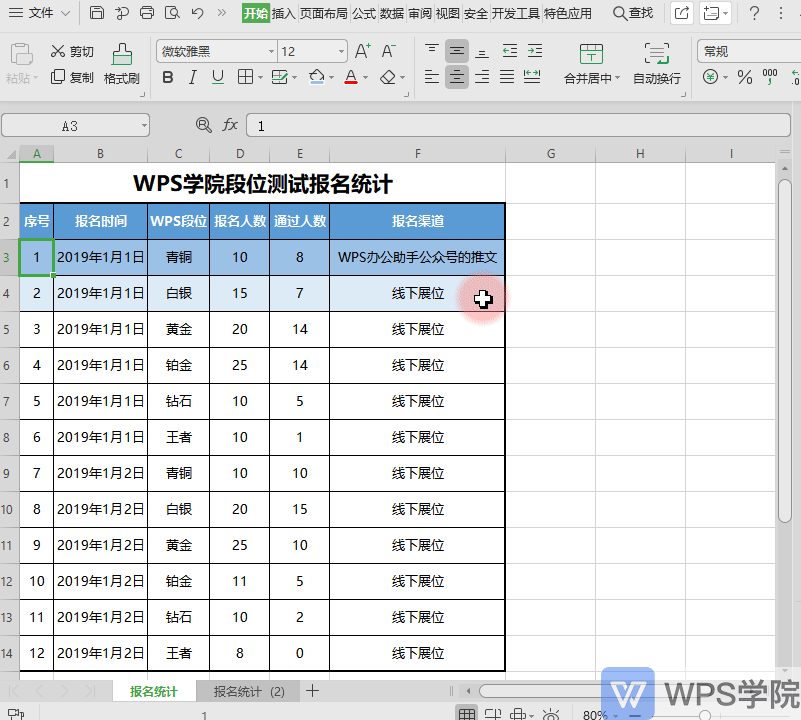Open the 视图 ribbon tab

pos(447,13)
